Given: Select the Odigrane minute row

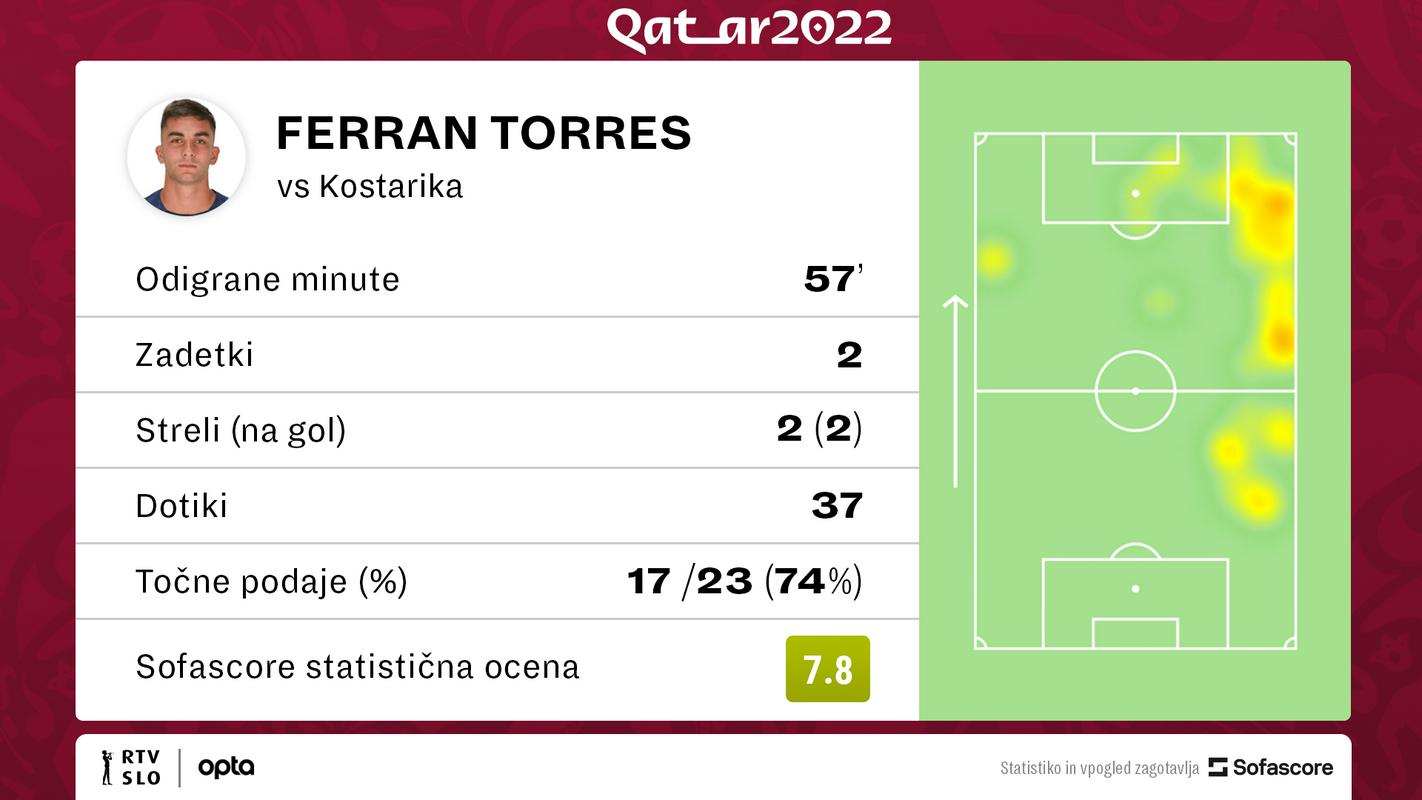Looking at the screenshot, I should tap(497, 279).
